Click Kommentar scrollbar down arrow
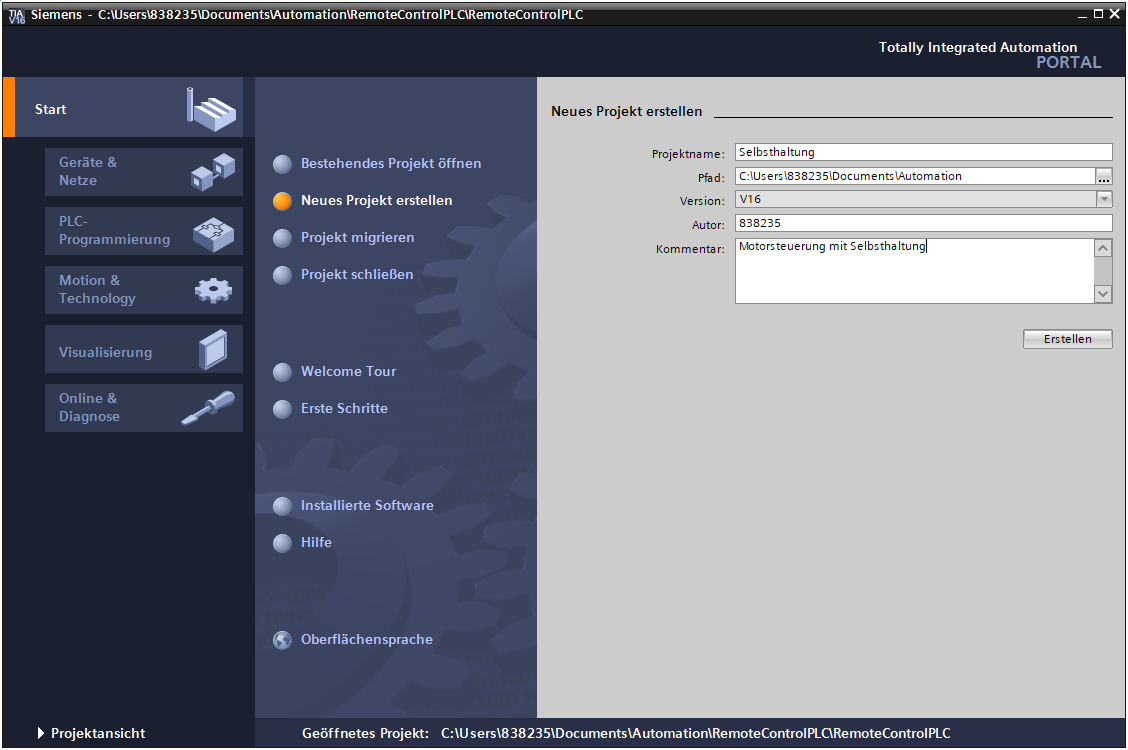 pos(1103,293)
